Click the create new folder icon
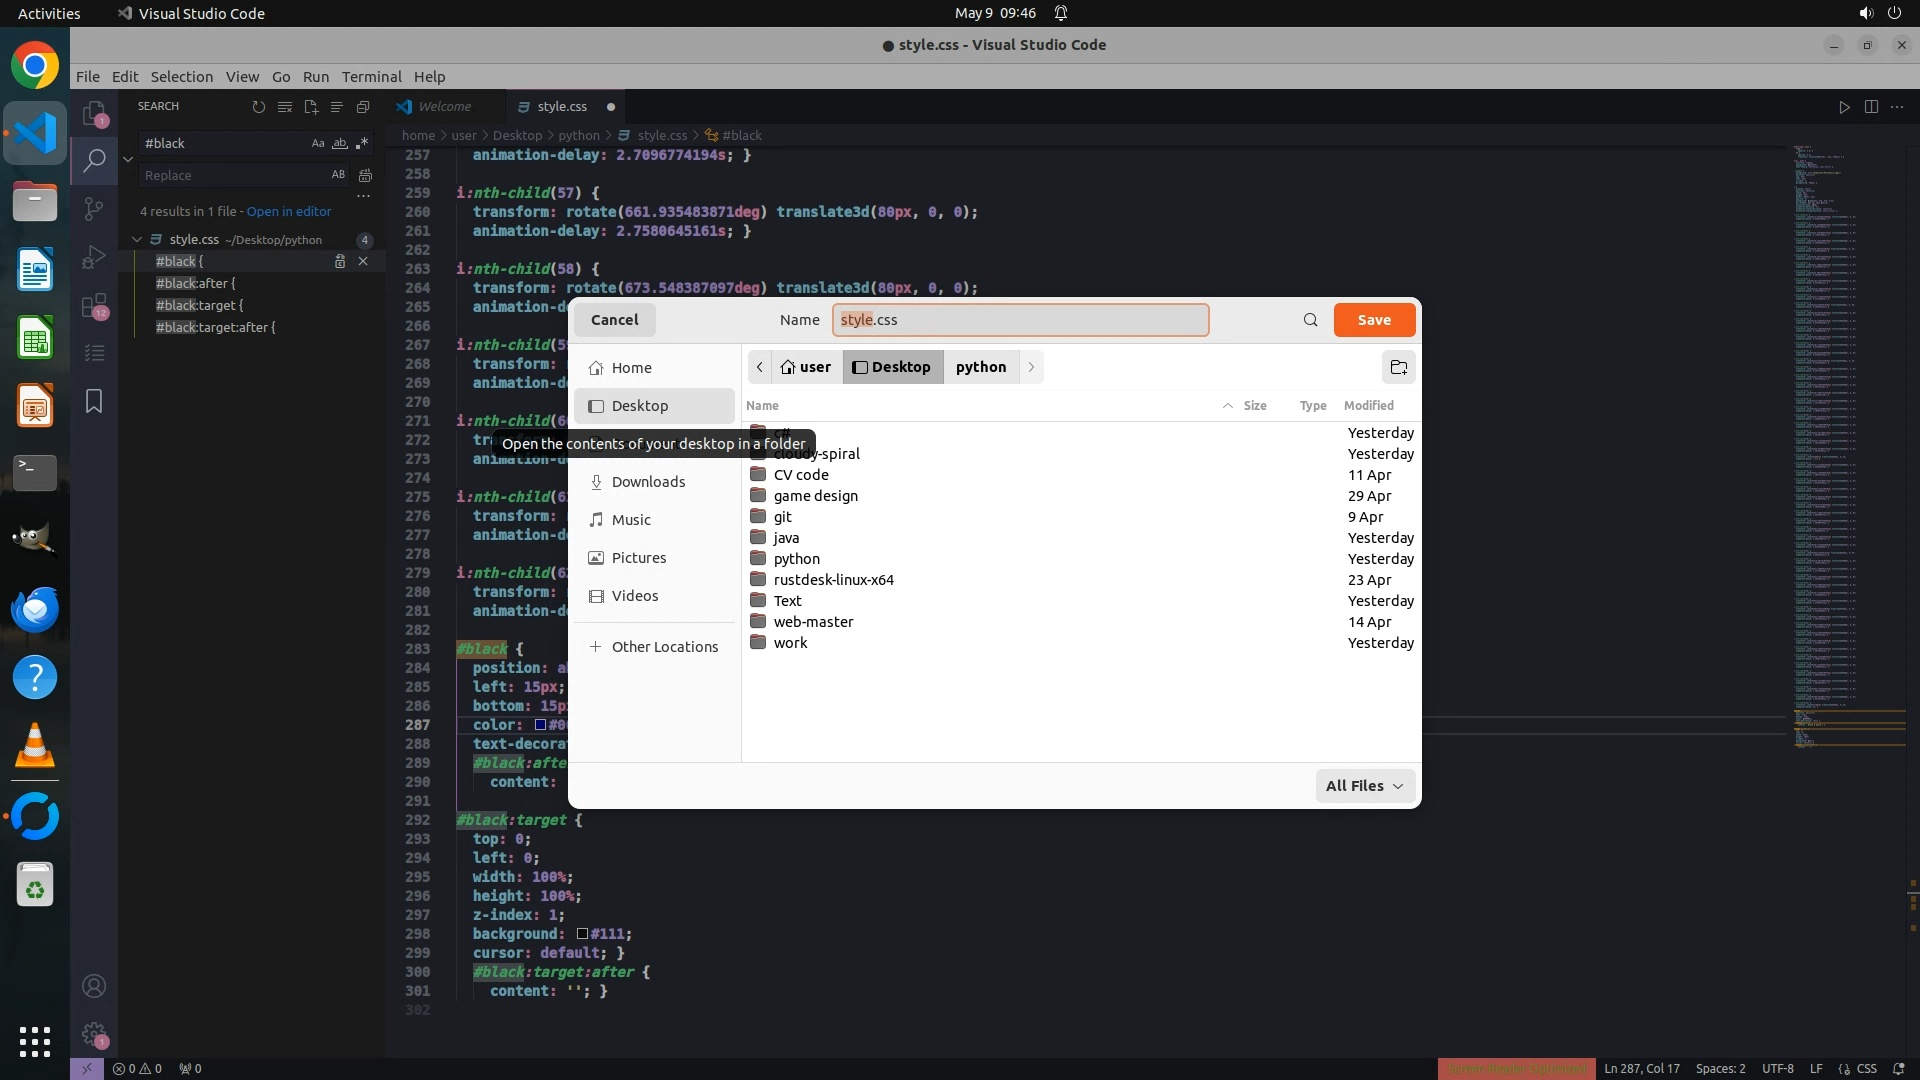 1398,367
